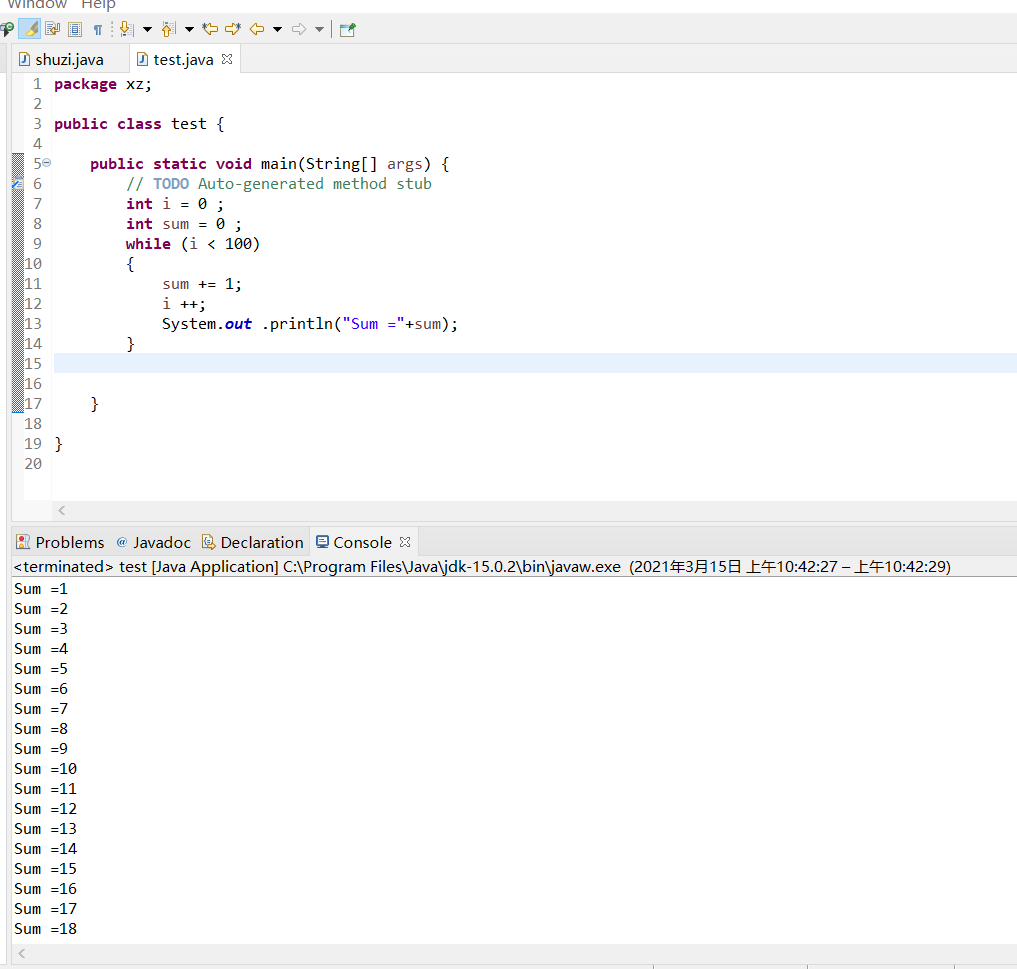This screenshot has width=1017, height=969.
Task: Click console output line 'Sum =5'
Action: click(41, 669)
